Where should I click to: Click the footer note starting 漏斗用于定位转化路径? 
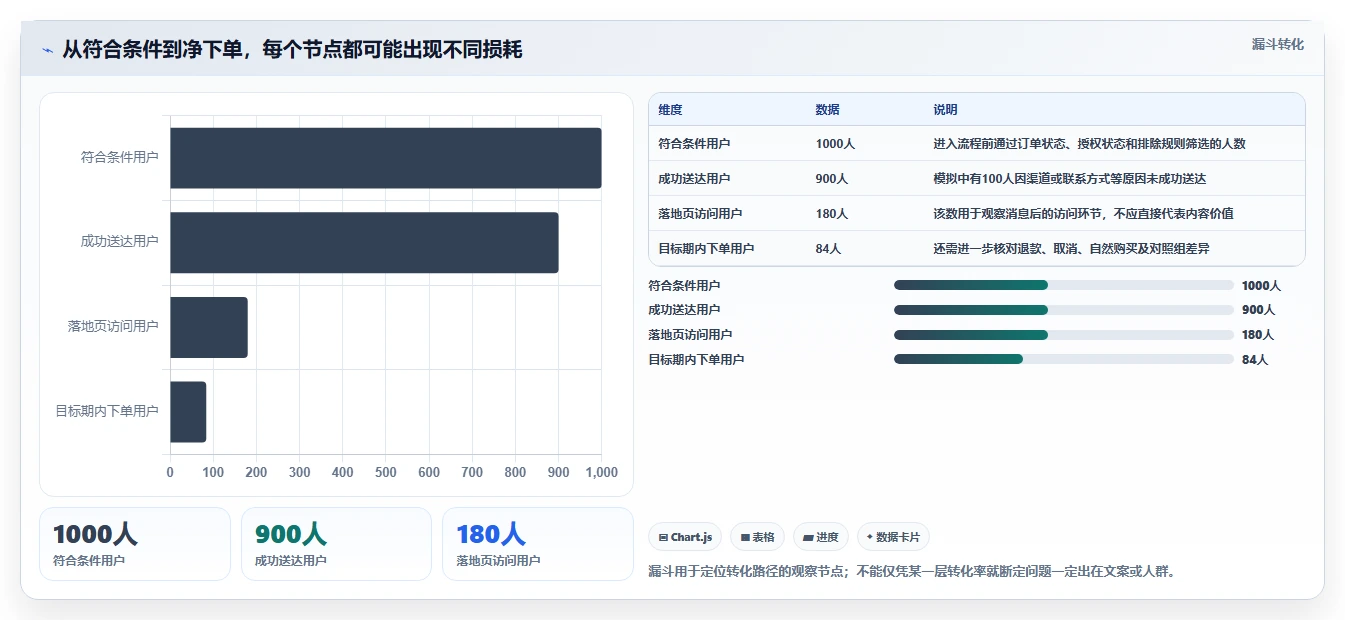pyautogui.click(x=913, y=572)
